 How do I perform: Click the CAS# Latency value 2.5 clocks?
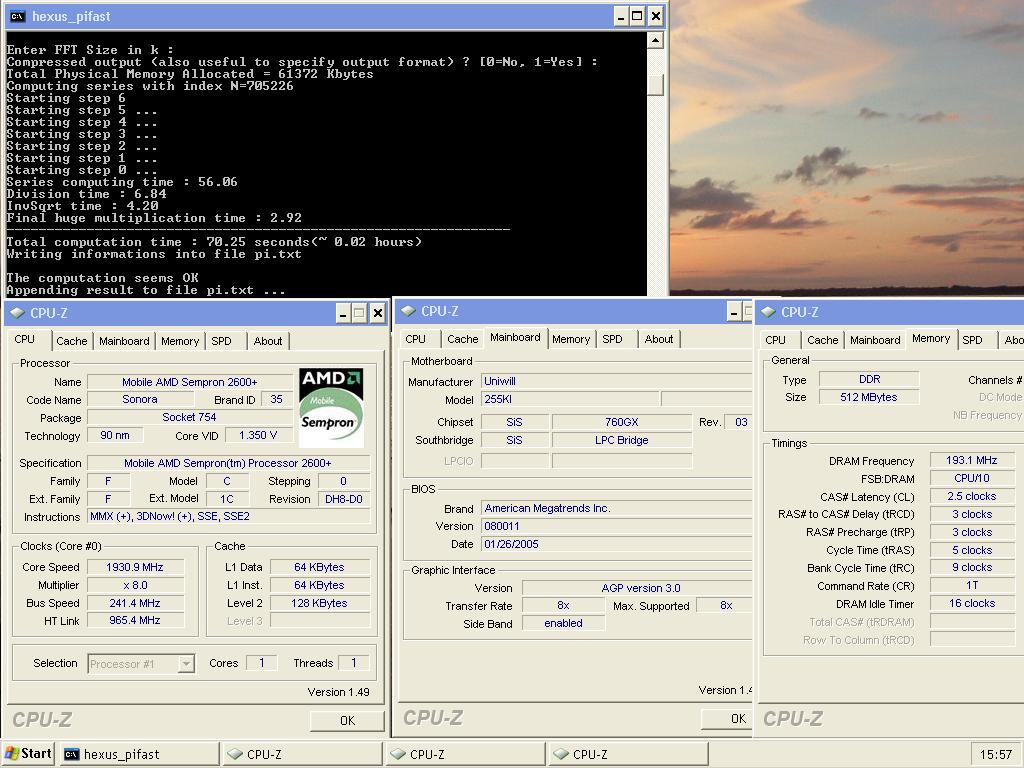pos(972,496)
